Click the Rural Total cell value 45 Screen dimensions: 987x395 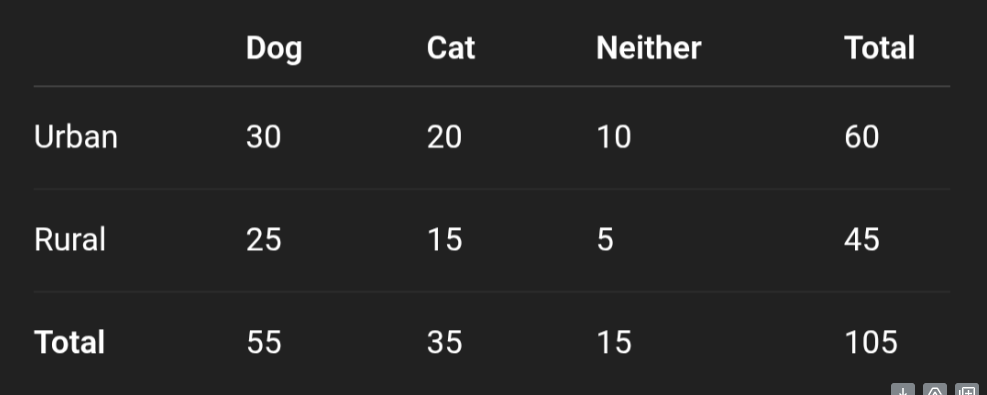[x=861, y=240]
